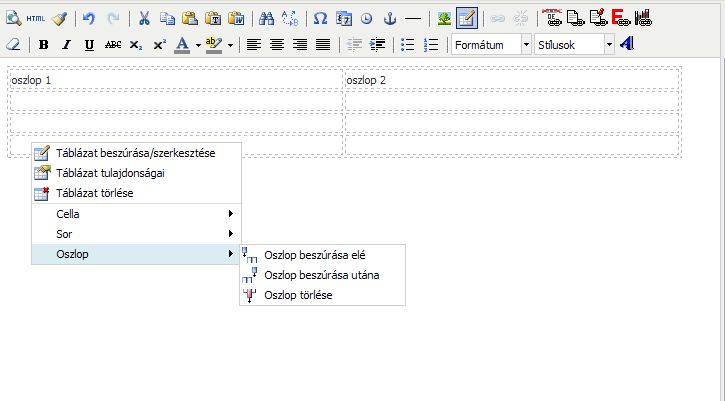This screenshot has width=725, height=401.
Task: Click the anchor icon in toolbar
Action: (x=390, y=18)
